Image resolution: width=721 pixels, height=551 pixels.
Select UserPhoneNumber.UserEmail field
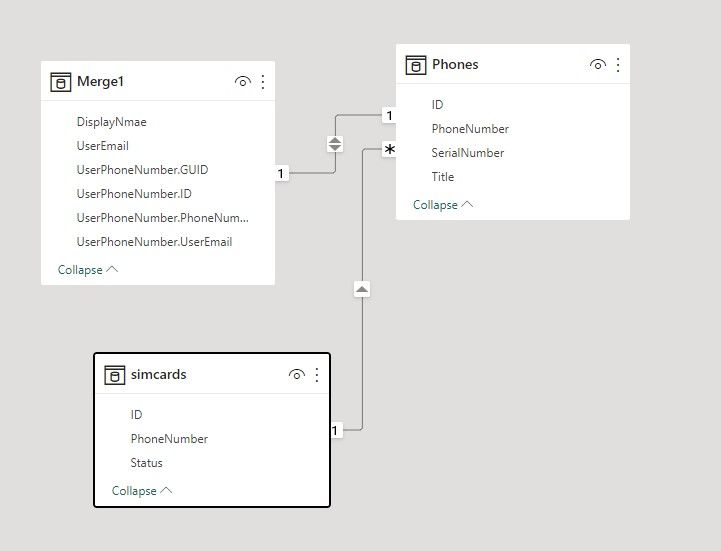[x=154, y=242]
